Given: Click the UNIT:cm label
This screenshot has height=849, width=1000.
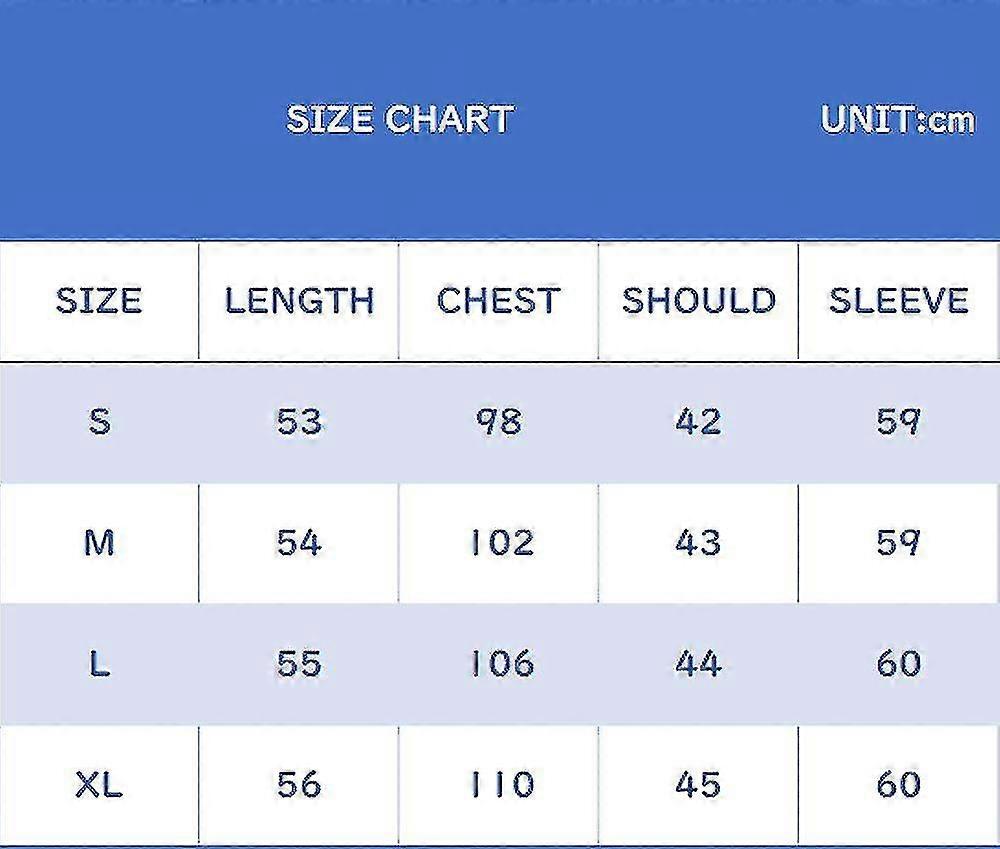Looking at the screenshot, I should [x=898, y=119].
